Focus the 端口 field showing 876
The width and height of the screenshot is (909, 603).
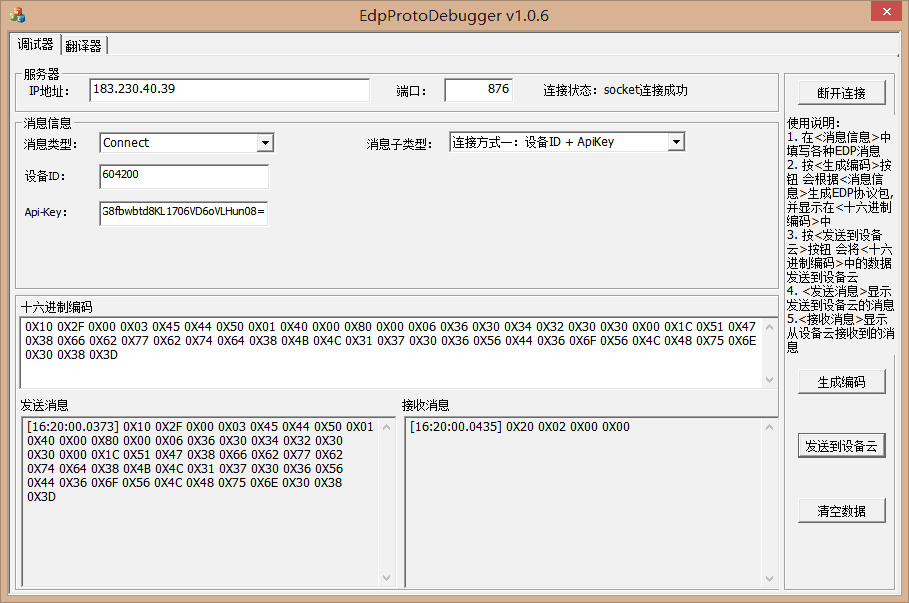click(478, 90)
